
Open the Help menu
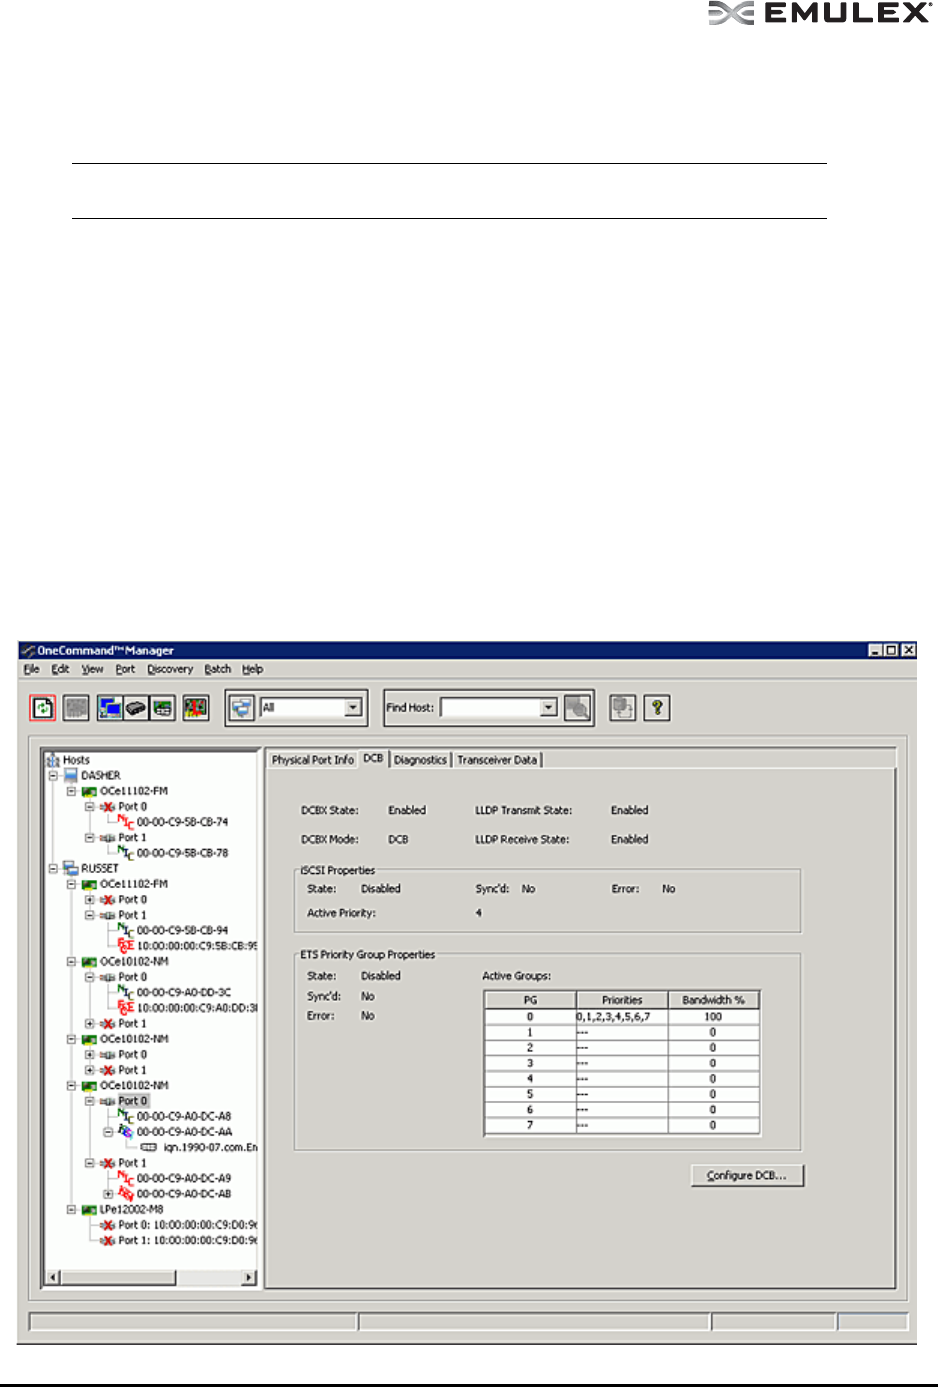[x=252, y=669]
